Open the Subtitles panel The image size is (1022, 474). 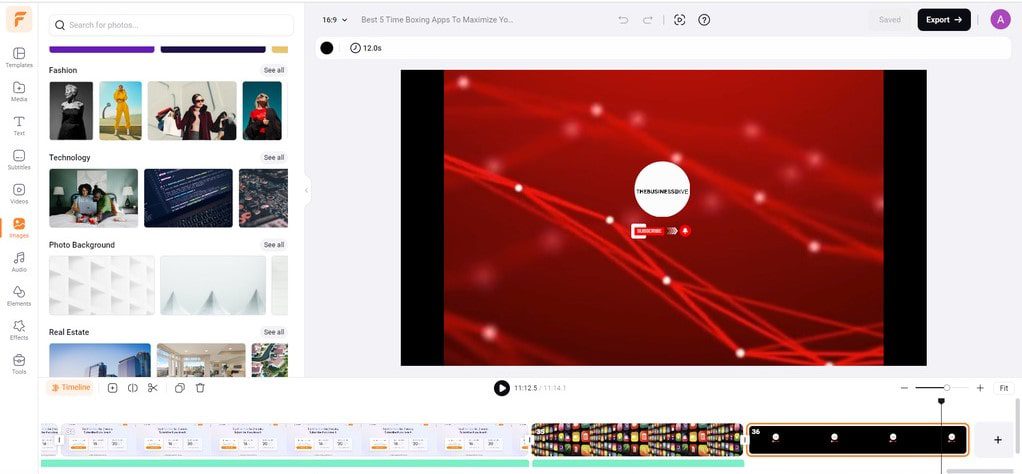tap(19, 158)
